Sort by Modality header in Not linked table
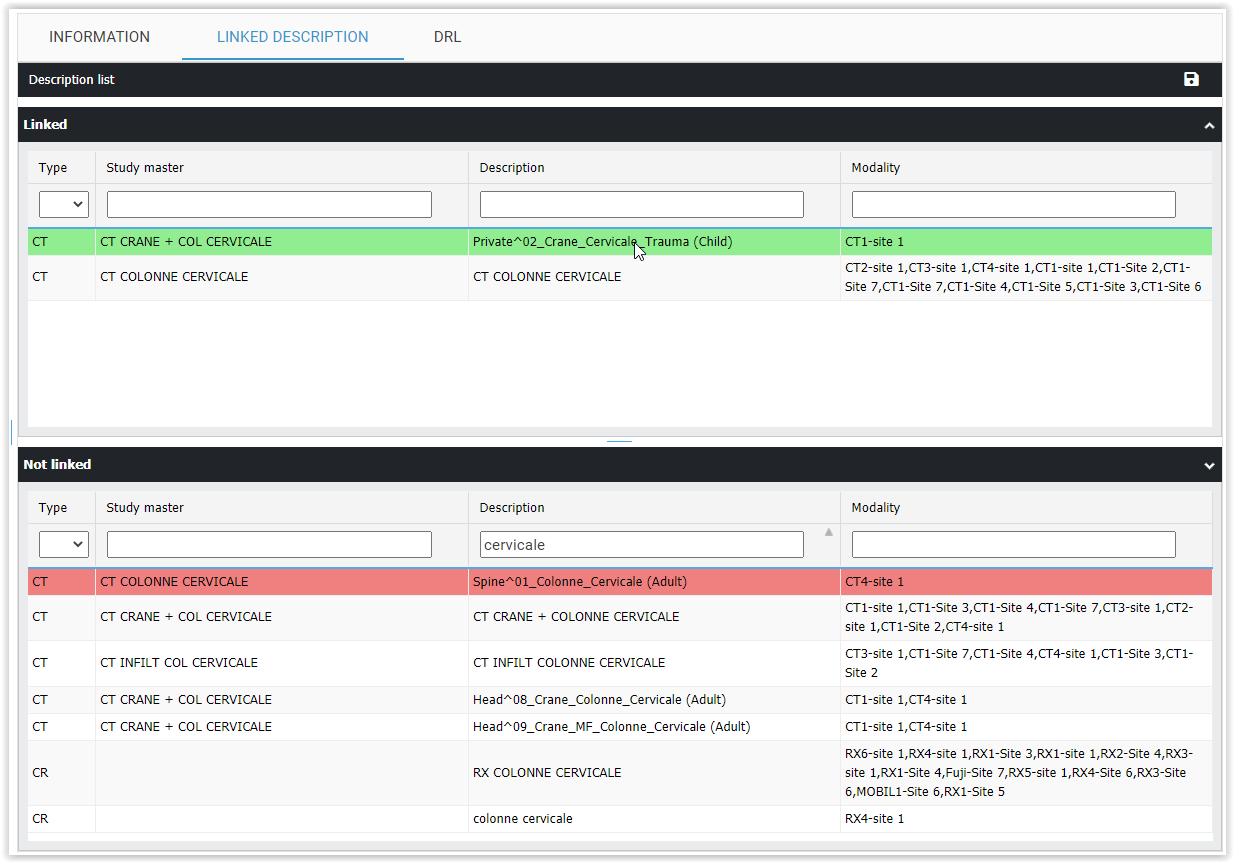The image size is (1234, 863). click(876, 508)
